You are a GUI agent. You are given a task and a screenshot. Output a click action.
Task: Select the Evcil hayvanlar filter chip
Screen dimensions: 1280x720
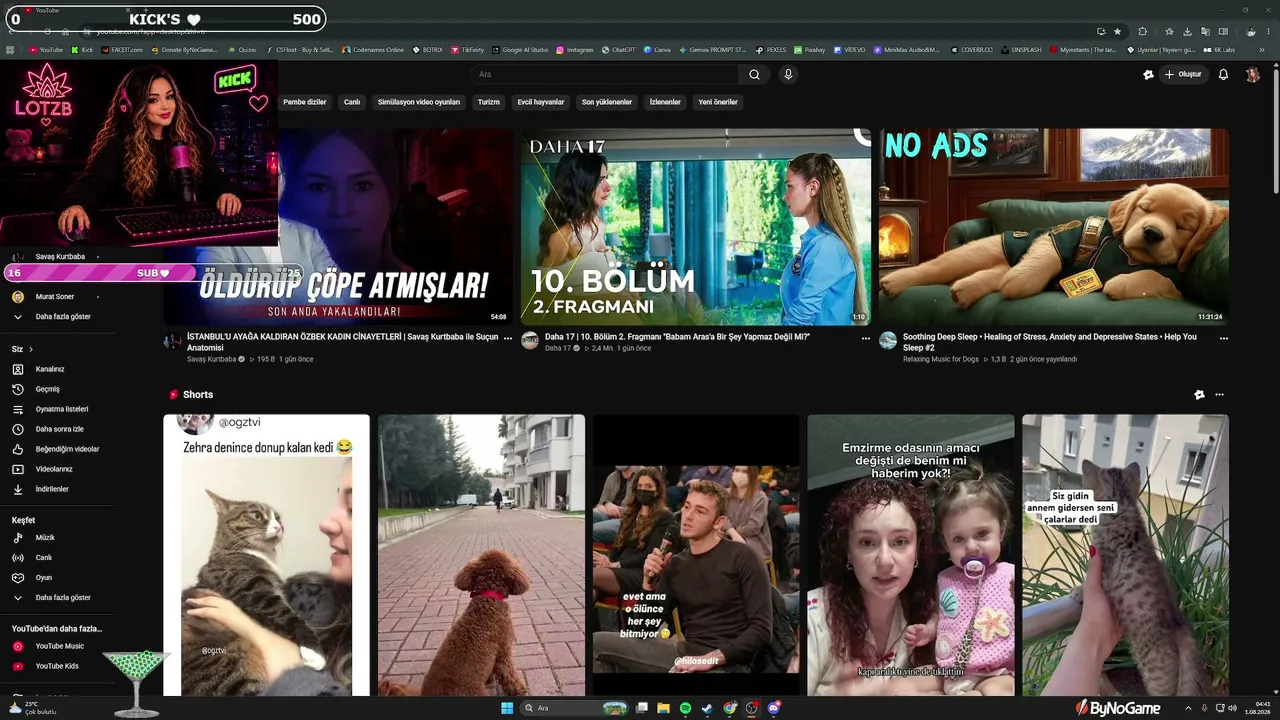click(x=541, y=102)
